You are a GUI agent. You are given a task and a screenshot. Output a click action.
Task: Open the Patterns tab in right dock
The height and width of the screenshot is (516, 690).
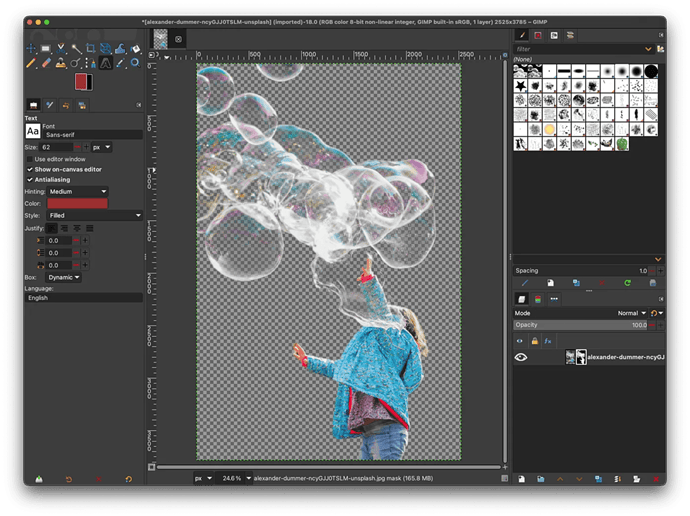point(538,35)
